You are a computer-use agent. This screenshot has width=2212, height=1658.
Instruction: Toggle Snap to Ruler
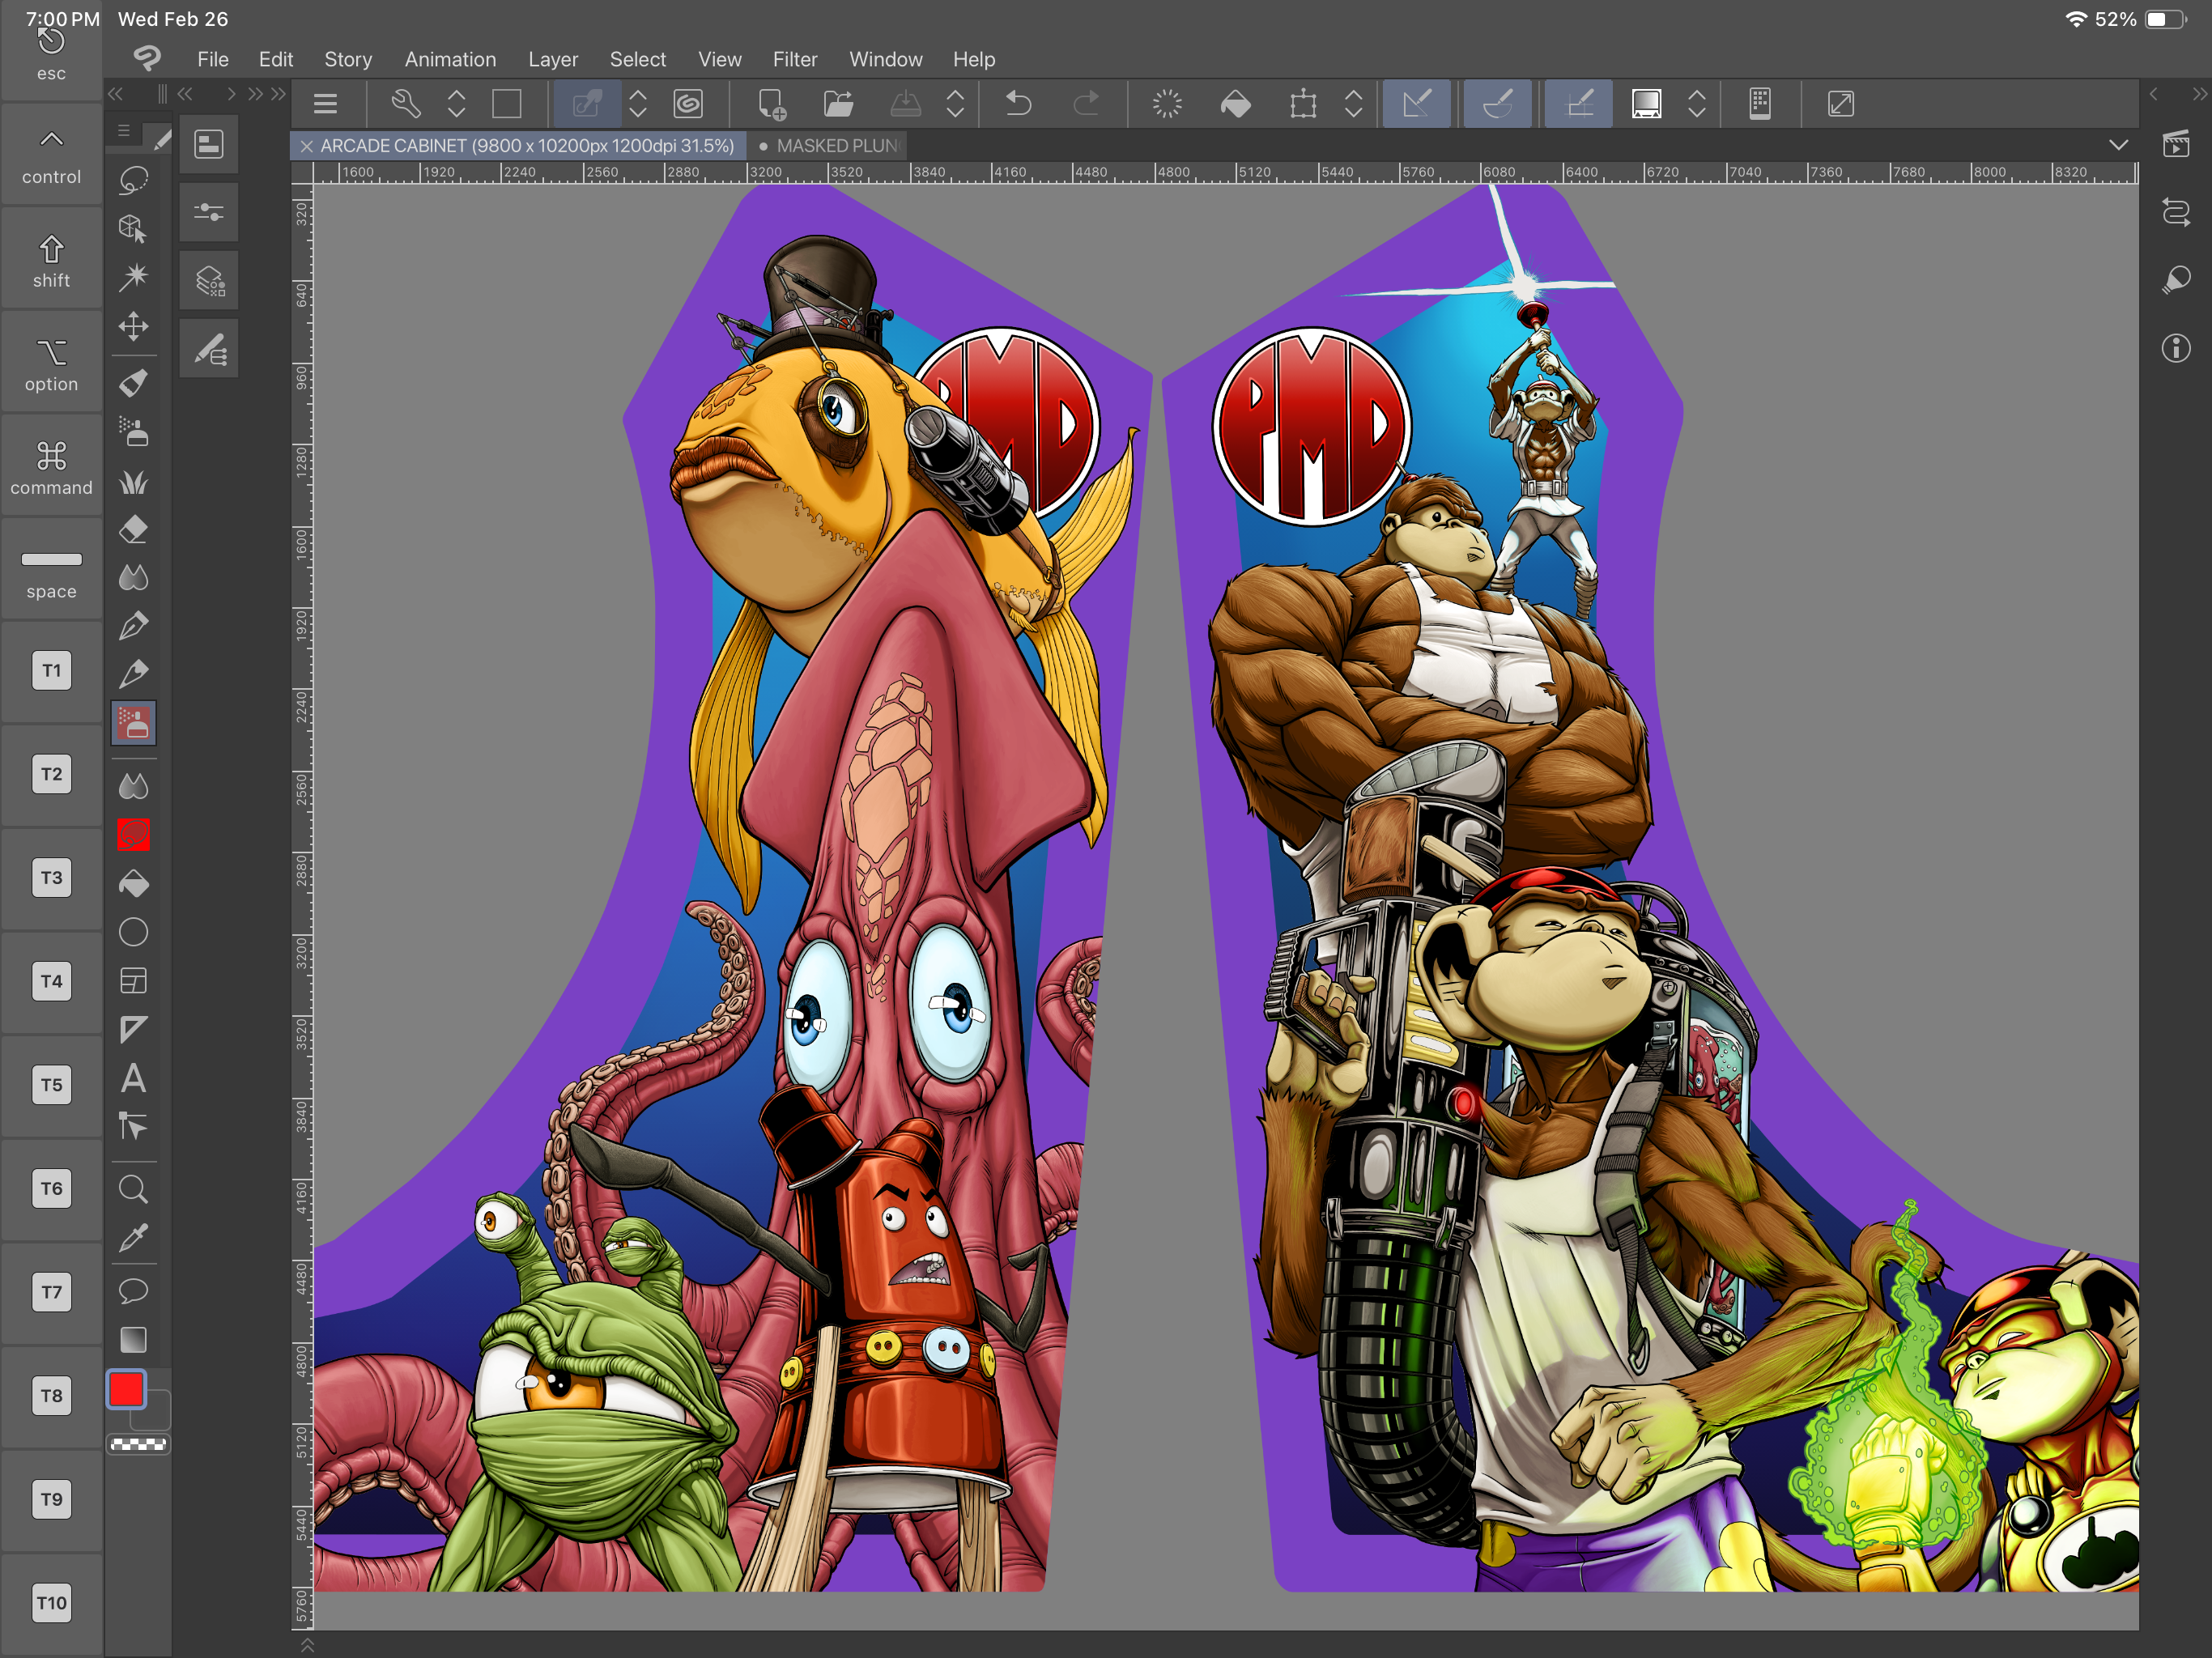tap(1416, 103)
